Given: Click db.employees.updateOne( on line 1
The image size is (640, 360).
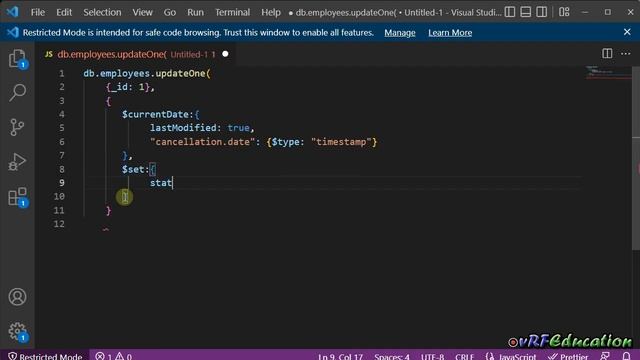Looking at the screenshot, I should [147, 73].
